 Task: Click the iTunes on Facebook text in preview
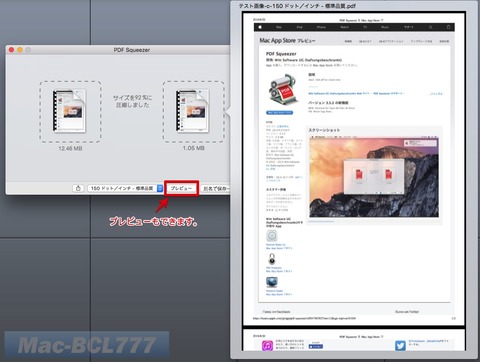[276, 312]
